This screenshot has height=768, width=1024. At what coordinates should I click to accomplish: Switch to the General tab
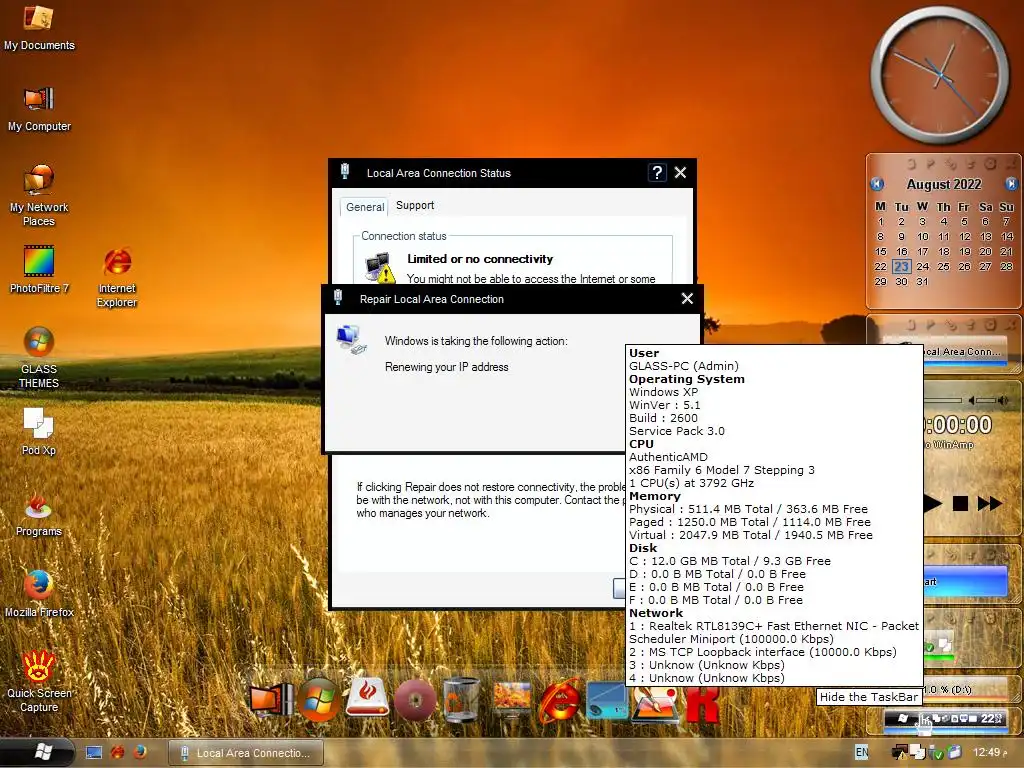(x=364, y=206)
